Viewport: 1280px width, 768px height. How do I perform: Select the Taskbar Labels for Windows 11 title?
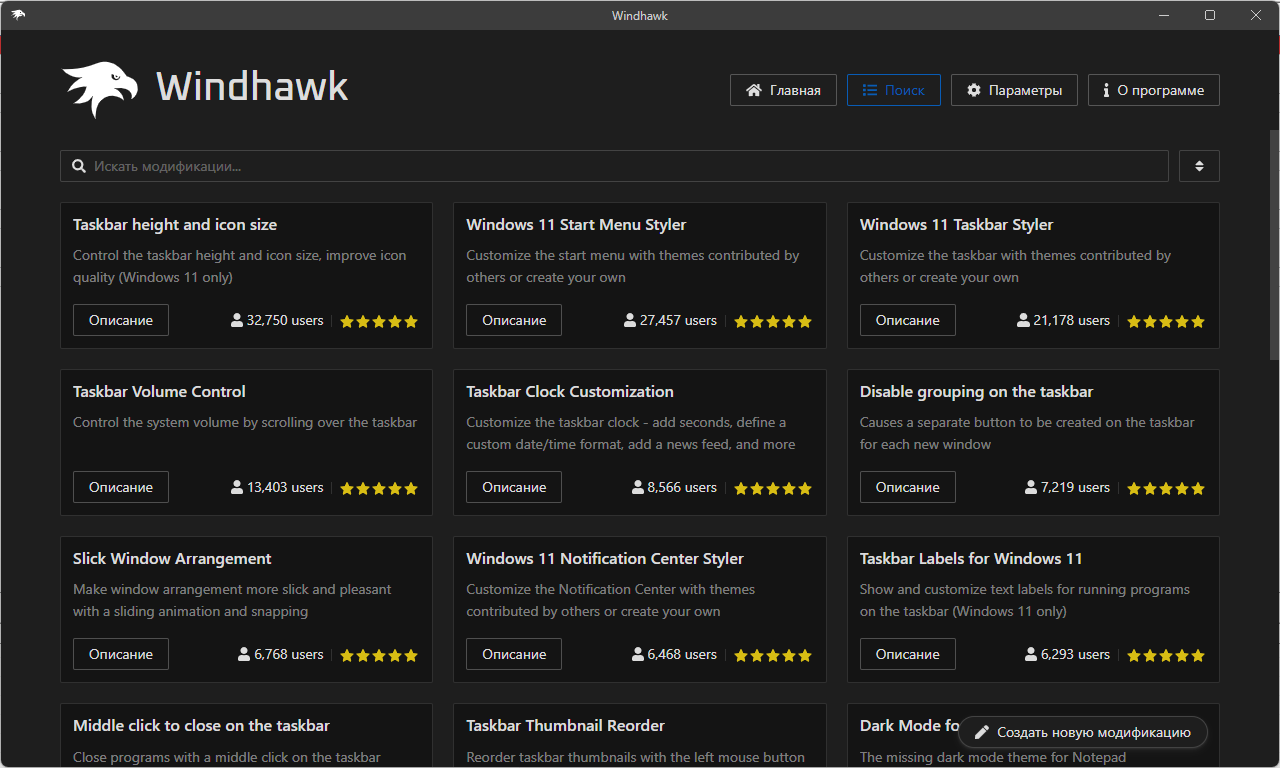tap(971, 559)
